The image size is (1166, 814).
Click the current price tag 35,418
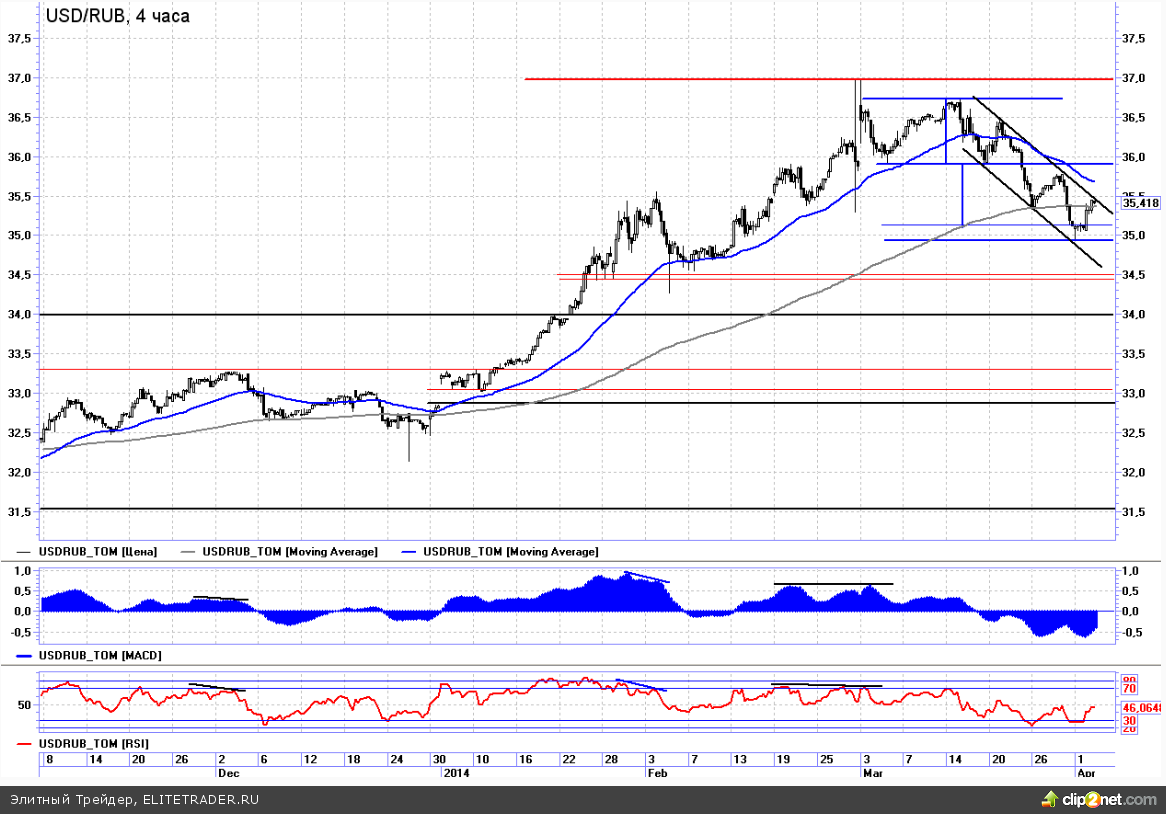point(1140,203)
